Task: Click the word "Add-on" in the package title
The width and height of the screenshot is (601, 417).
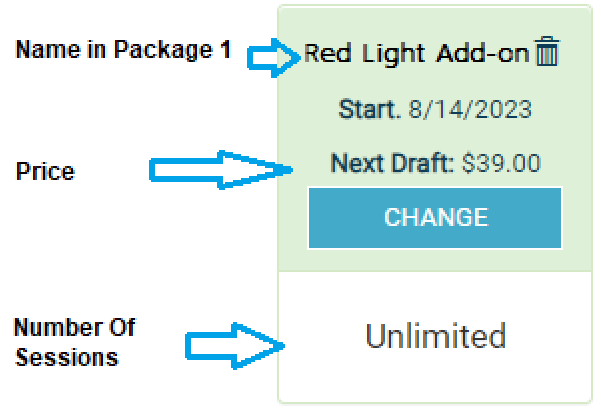Action: point(483,53)
